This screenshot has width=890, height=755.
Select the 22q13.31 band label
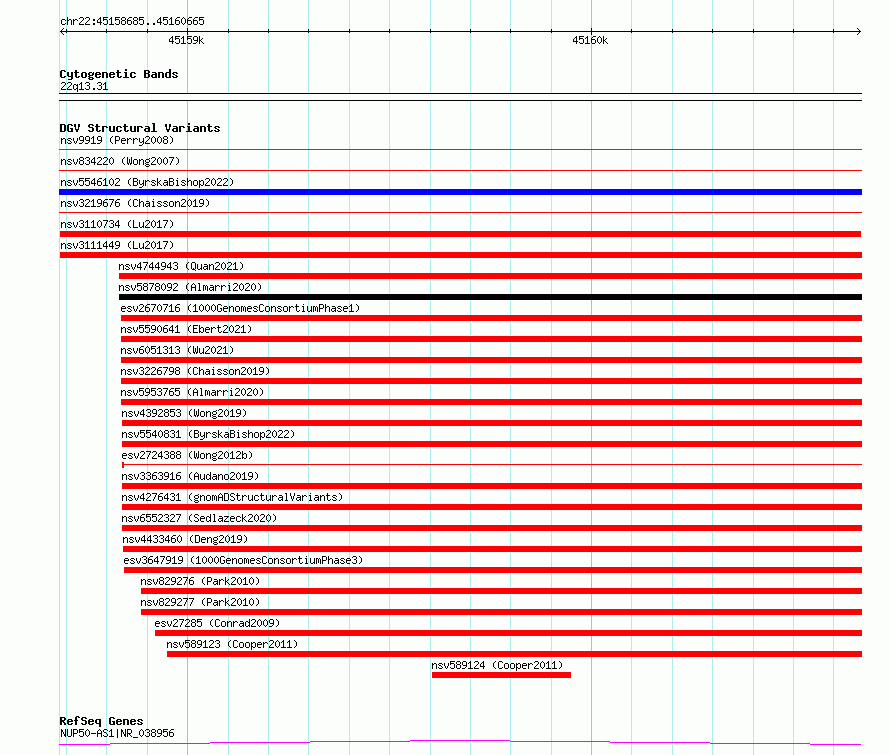[84, 86]
